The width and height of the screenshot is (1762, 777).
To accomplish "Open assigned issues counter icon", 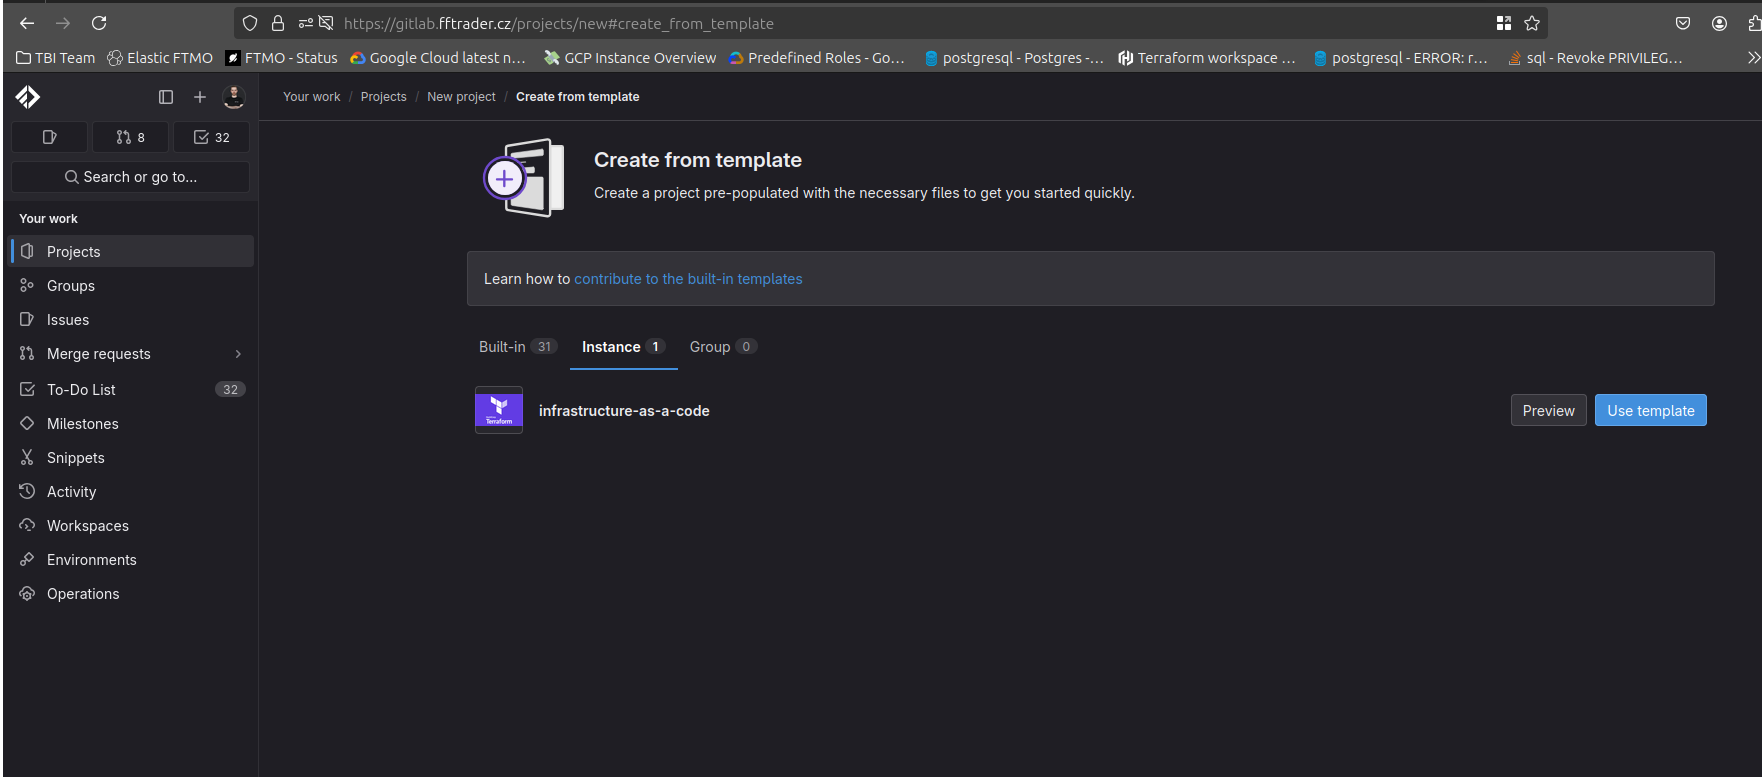I will pyautogui.click(x=50, y=137).
